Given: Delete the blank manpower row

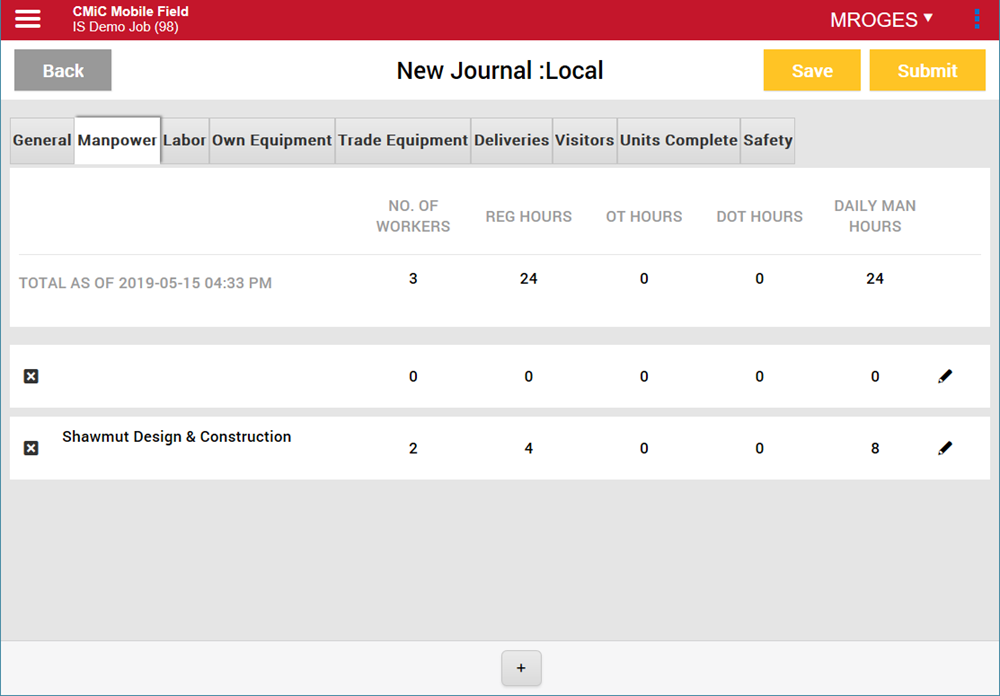Looking at the screenshot, I should [x=31, y=376].
